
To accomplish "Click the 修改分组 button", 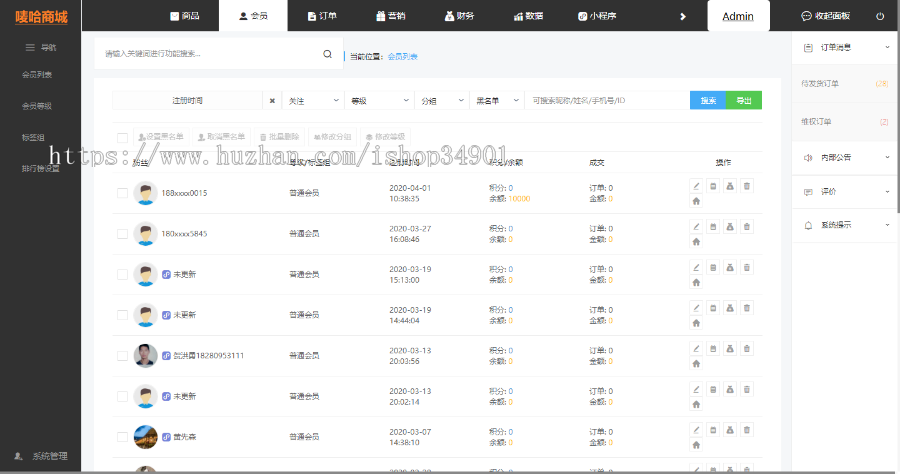I will pyautogui.click(x=332, y=137).
